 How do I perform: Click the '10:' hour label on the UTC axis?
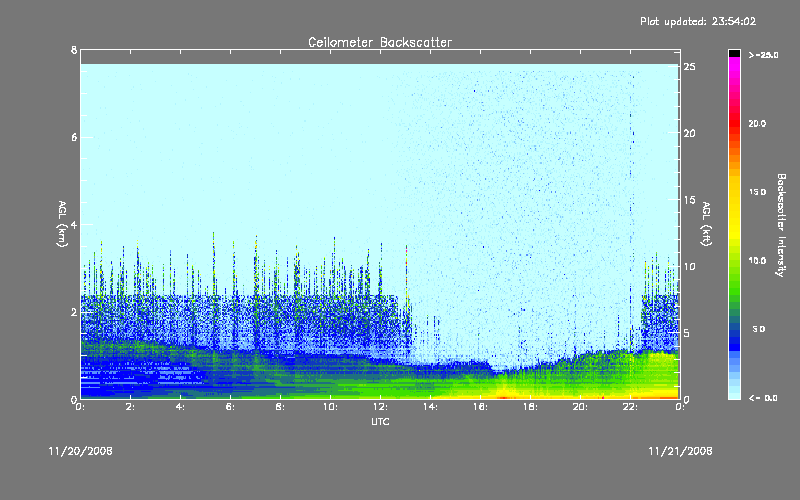tap(330, 407)
